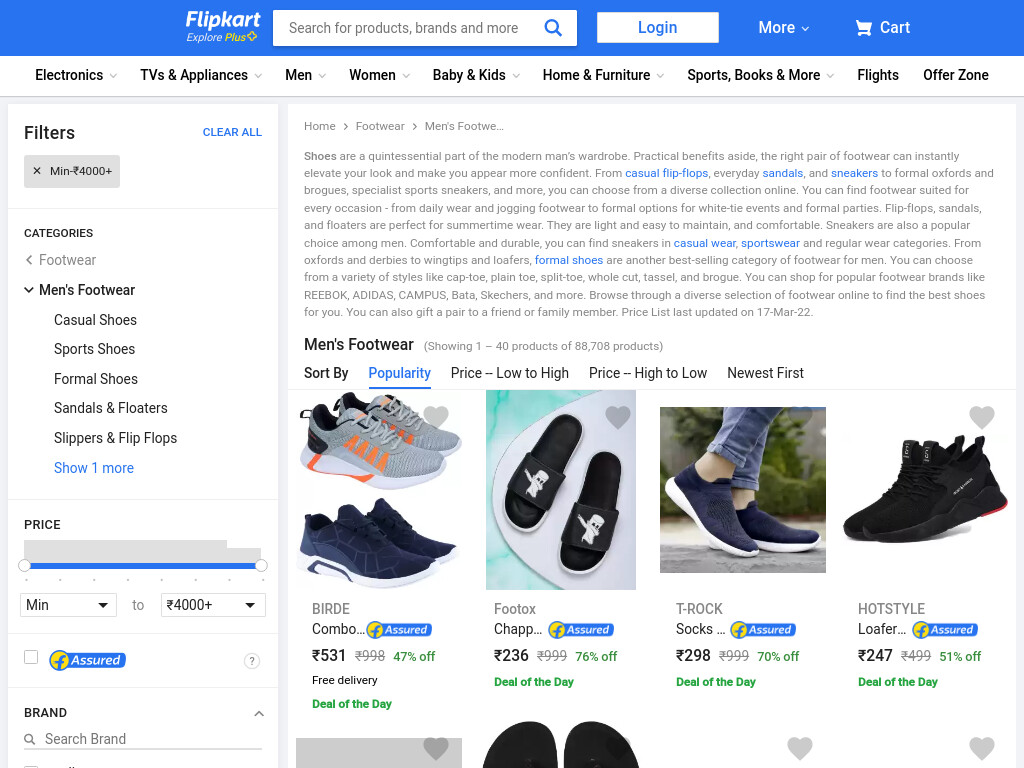Open the Women category menu
The width and height of the screenshot is (1024, 768).
pos(379,75)
